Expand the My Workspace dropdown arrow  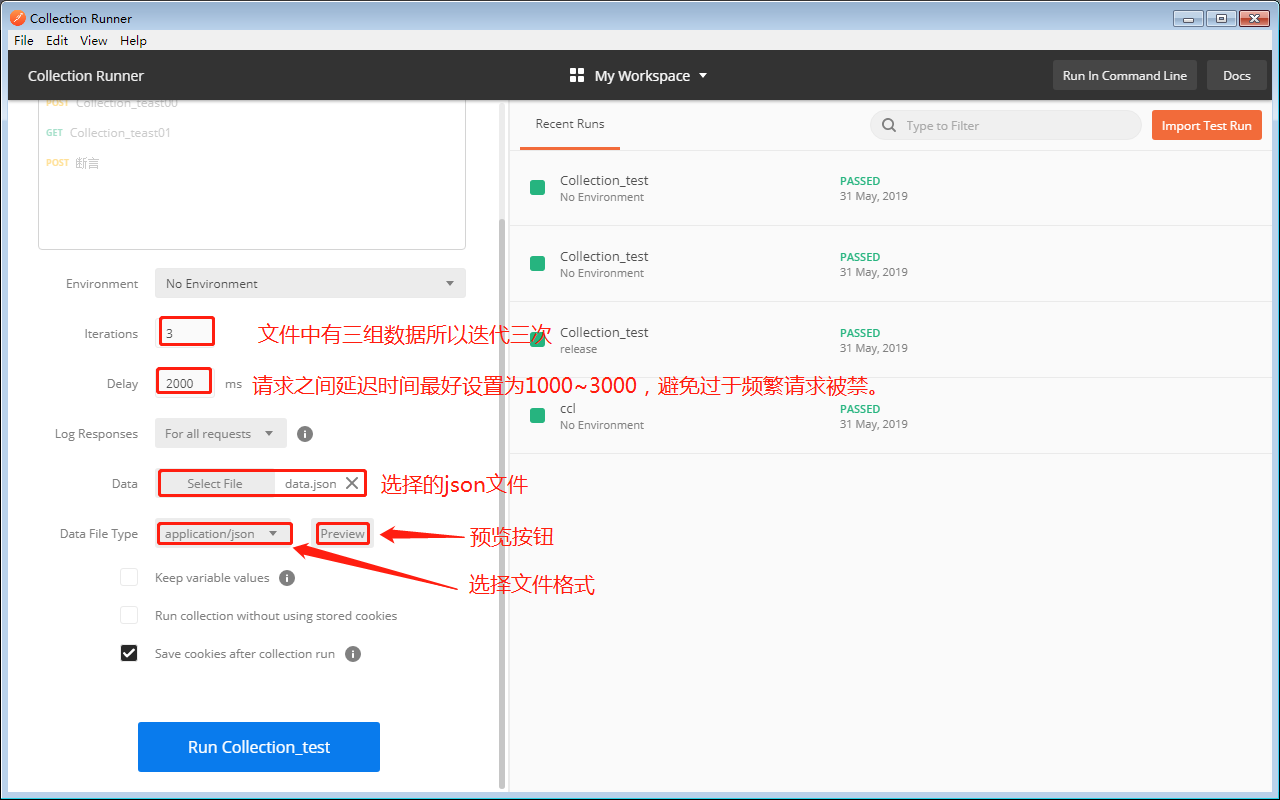click(x=703, y=76)
